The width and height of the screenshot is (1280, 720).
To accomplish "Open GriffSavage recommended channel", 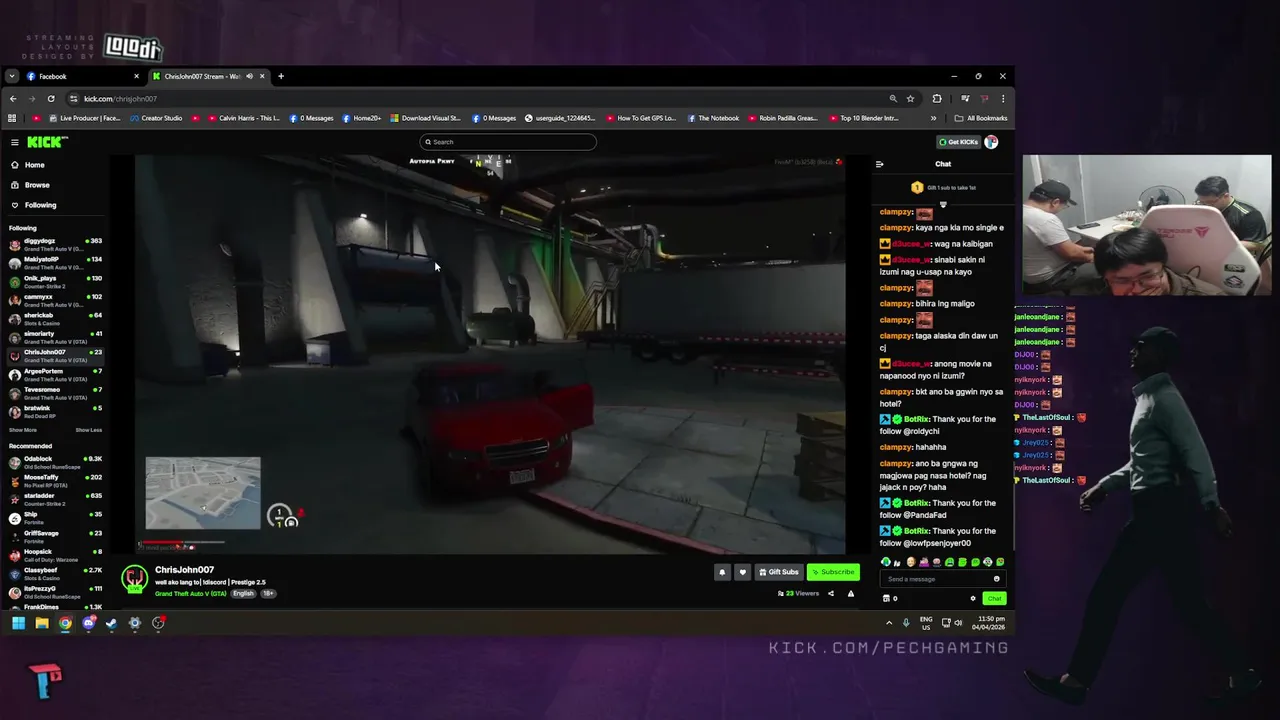I will (x=55, y=535).
